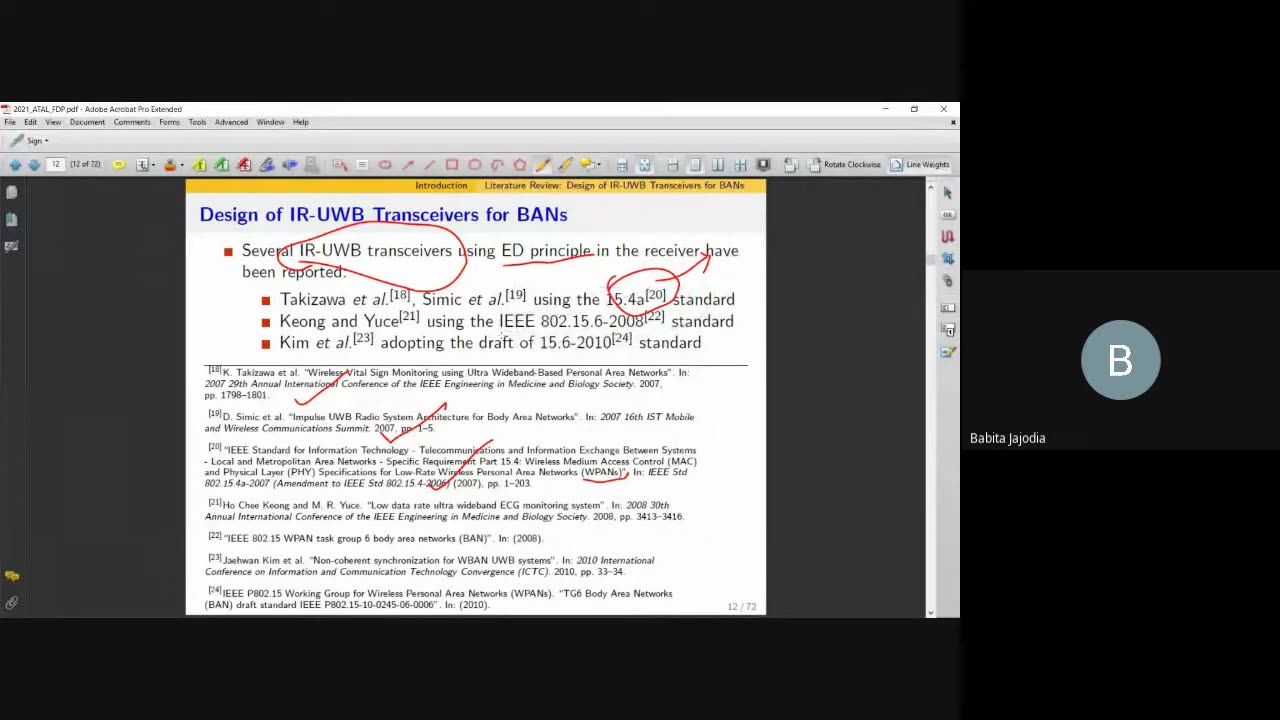Image resolution: width=1280 pixels, height=720 pixels.
Task: Click Rotate Clockwise button
Action: 845,165
